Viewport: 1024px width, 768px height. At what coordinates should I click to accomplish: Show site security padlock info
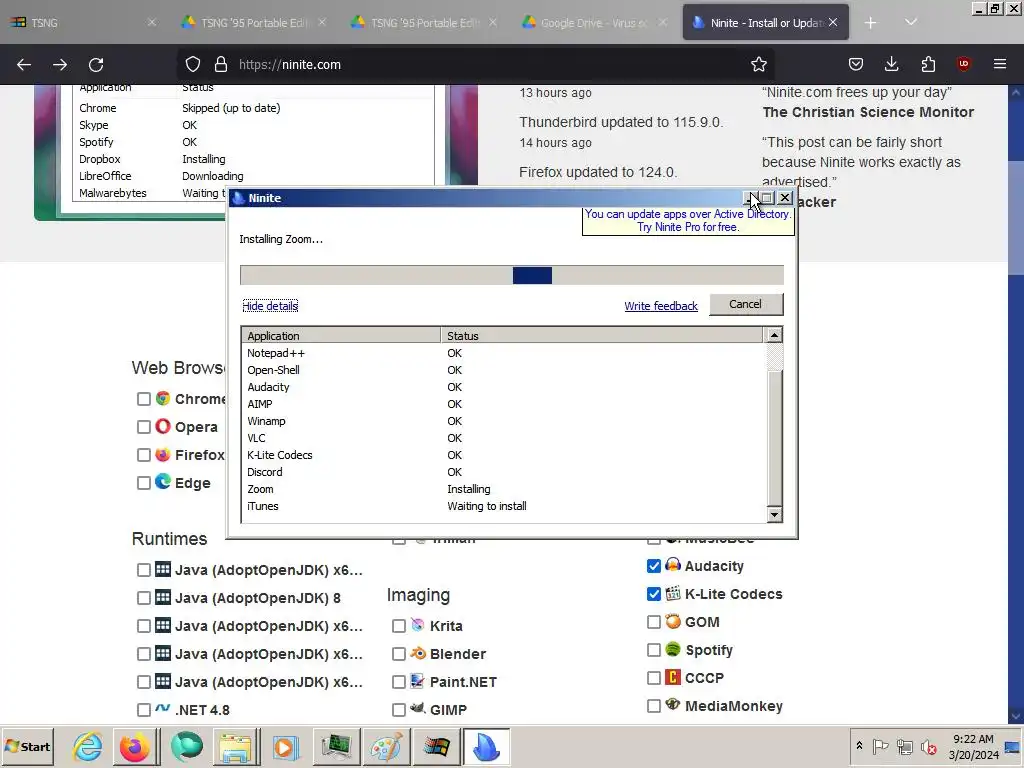tap(221, 65)
